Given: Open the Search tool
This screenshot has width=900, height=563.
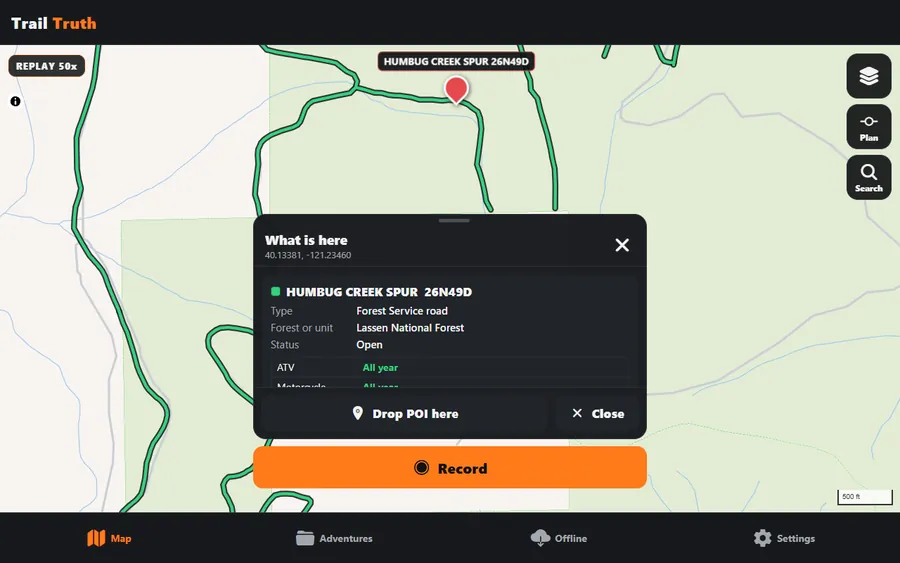Looking at the screenshot, I should pyautogui.click(x=868, y=177).
